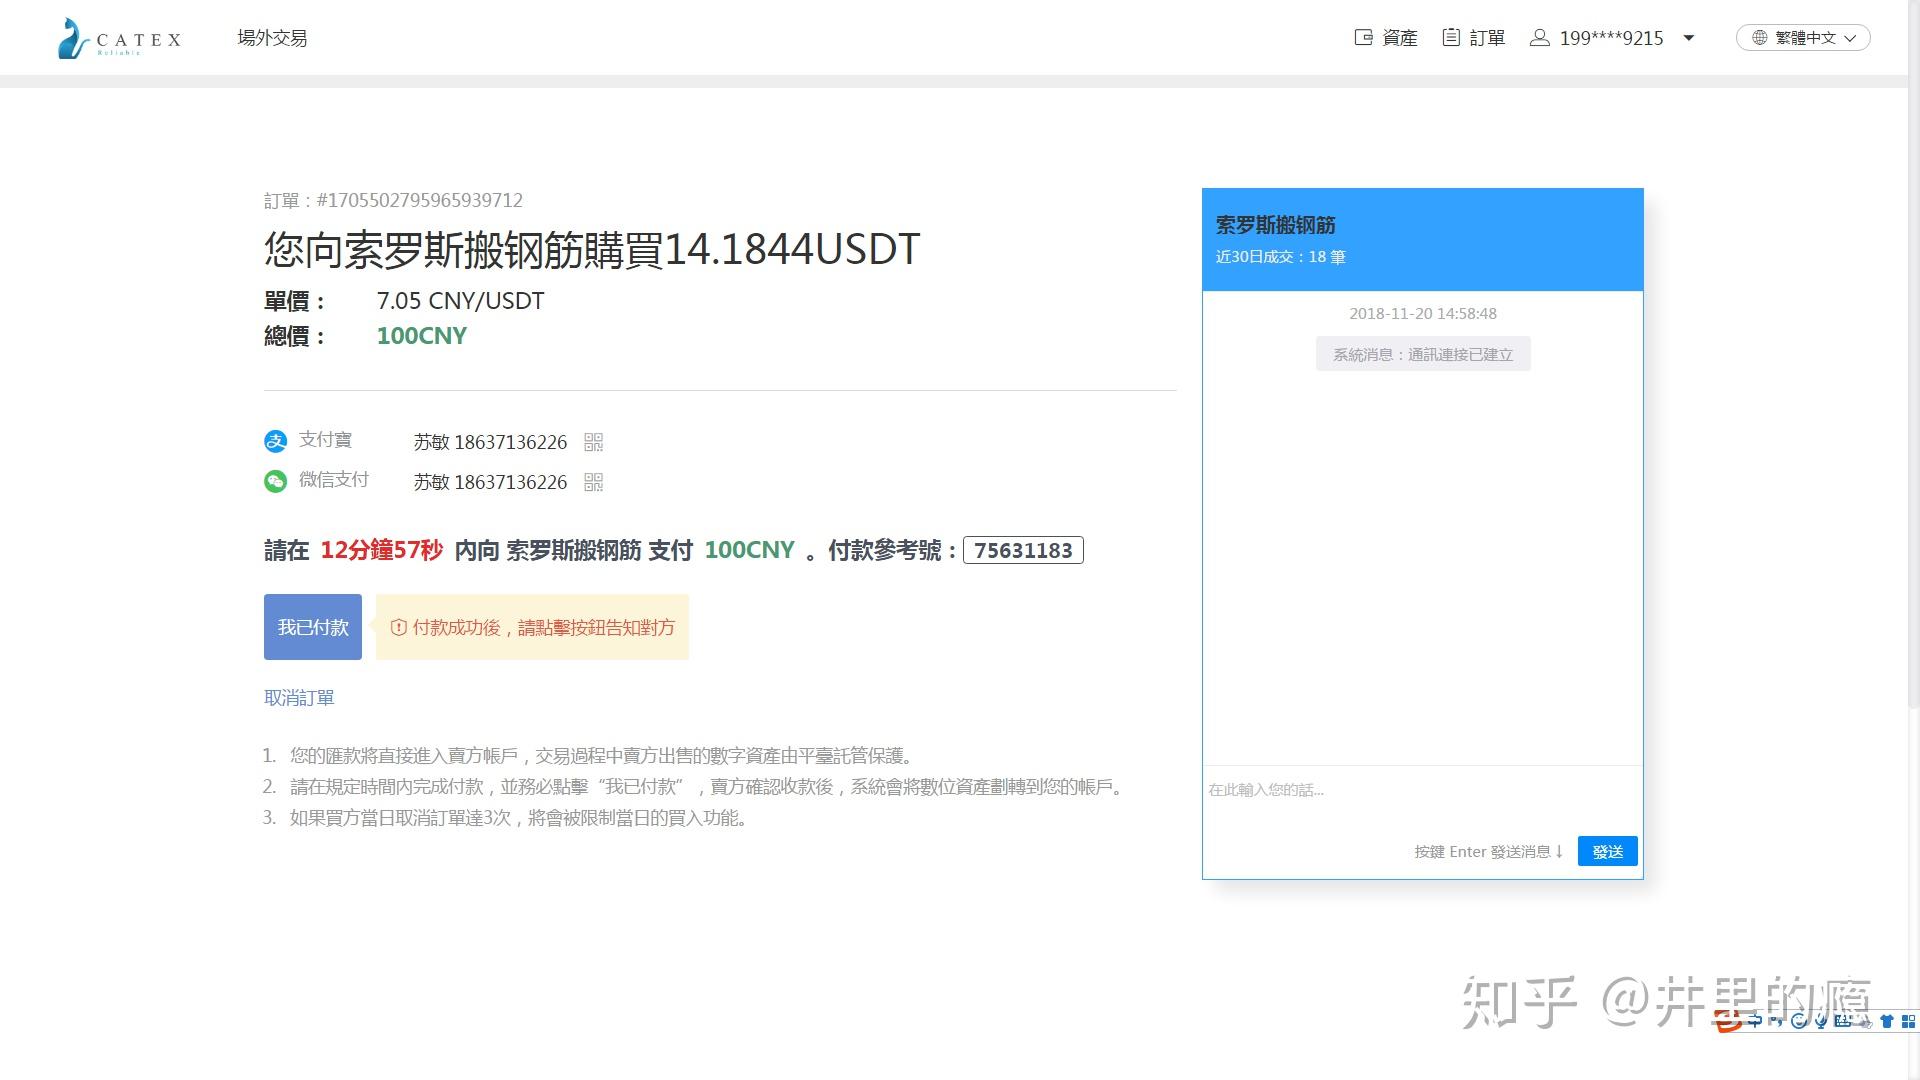1920x1080 pixels.
Task: Click 按鍵 Enter 發送消息 hint
Action: (1488, 852)
